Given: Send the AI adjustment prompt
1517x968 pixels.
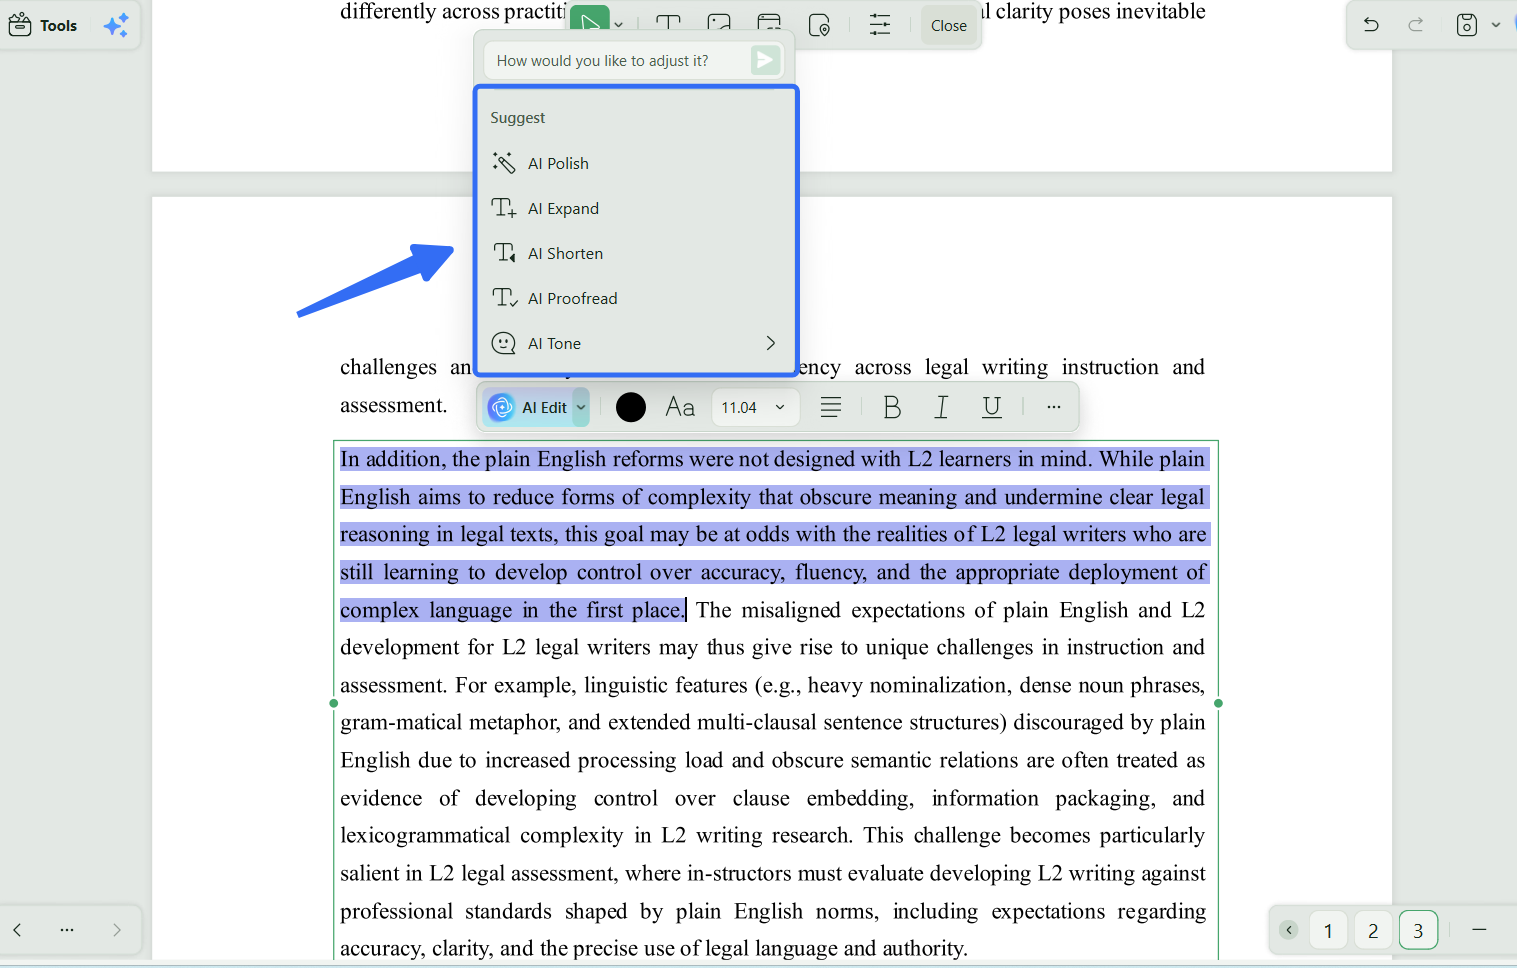Looking at the screenshot, I should (x=765, y=61).
